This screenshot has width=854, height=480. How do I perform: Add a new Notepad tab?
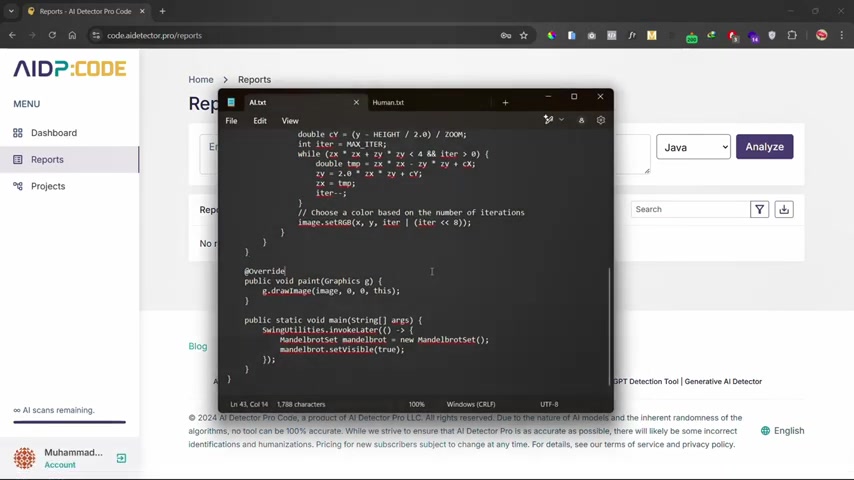505,102
